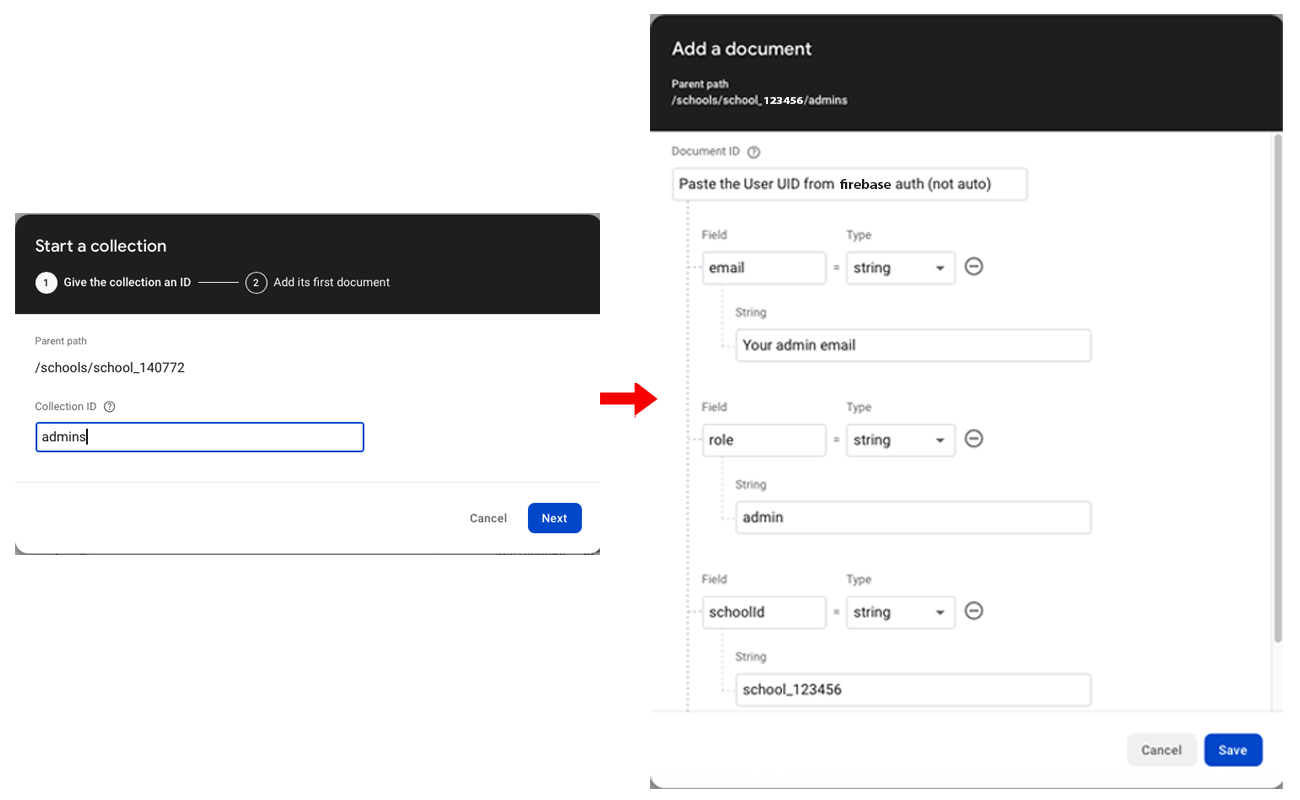Open the Document ID help tooltip
Viewport: 1300px width, 800px height.
tap(753, 151)
